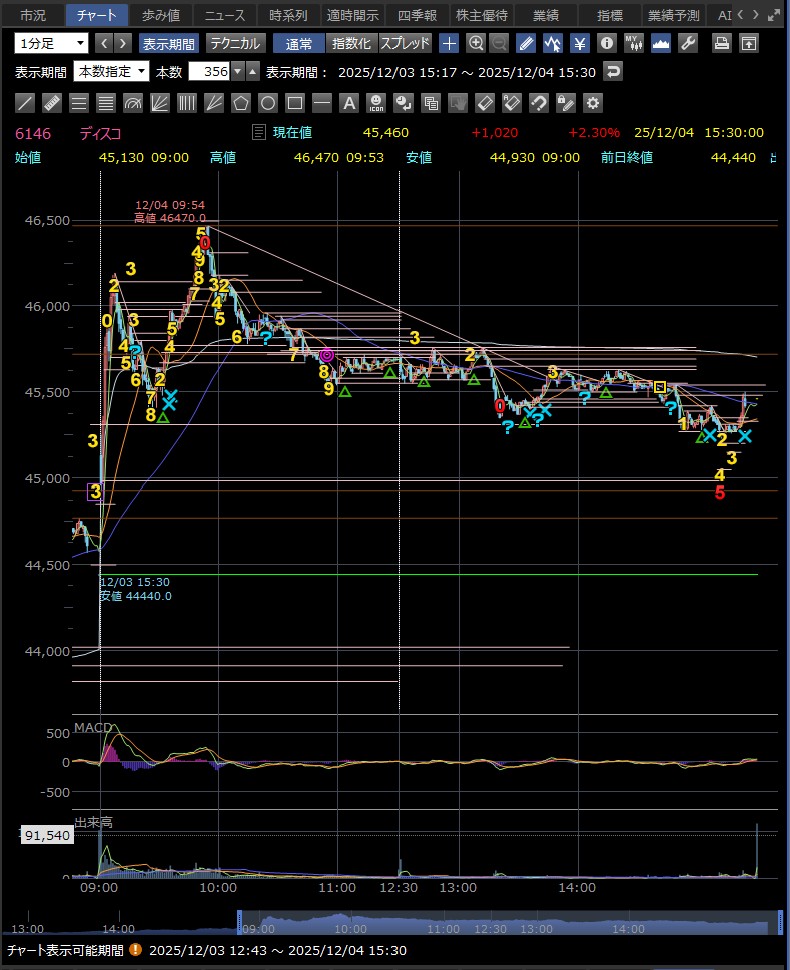Expand the 本数 count dropdown arrow
790x970 pixels.
tap(236, 71)
